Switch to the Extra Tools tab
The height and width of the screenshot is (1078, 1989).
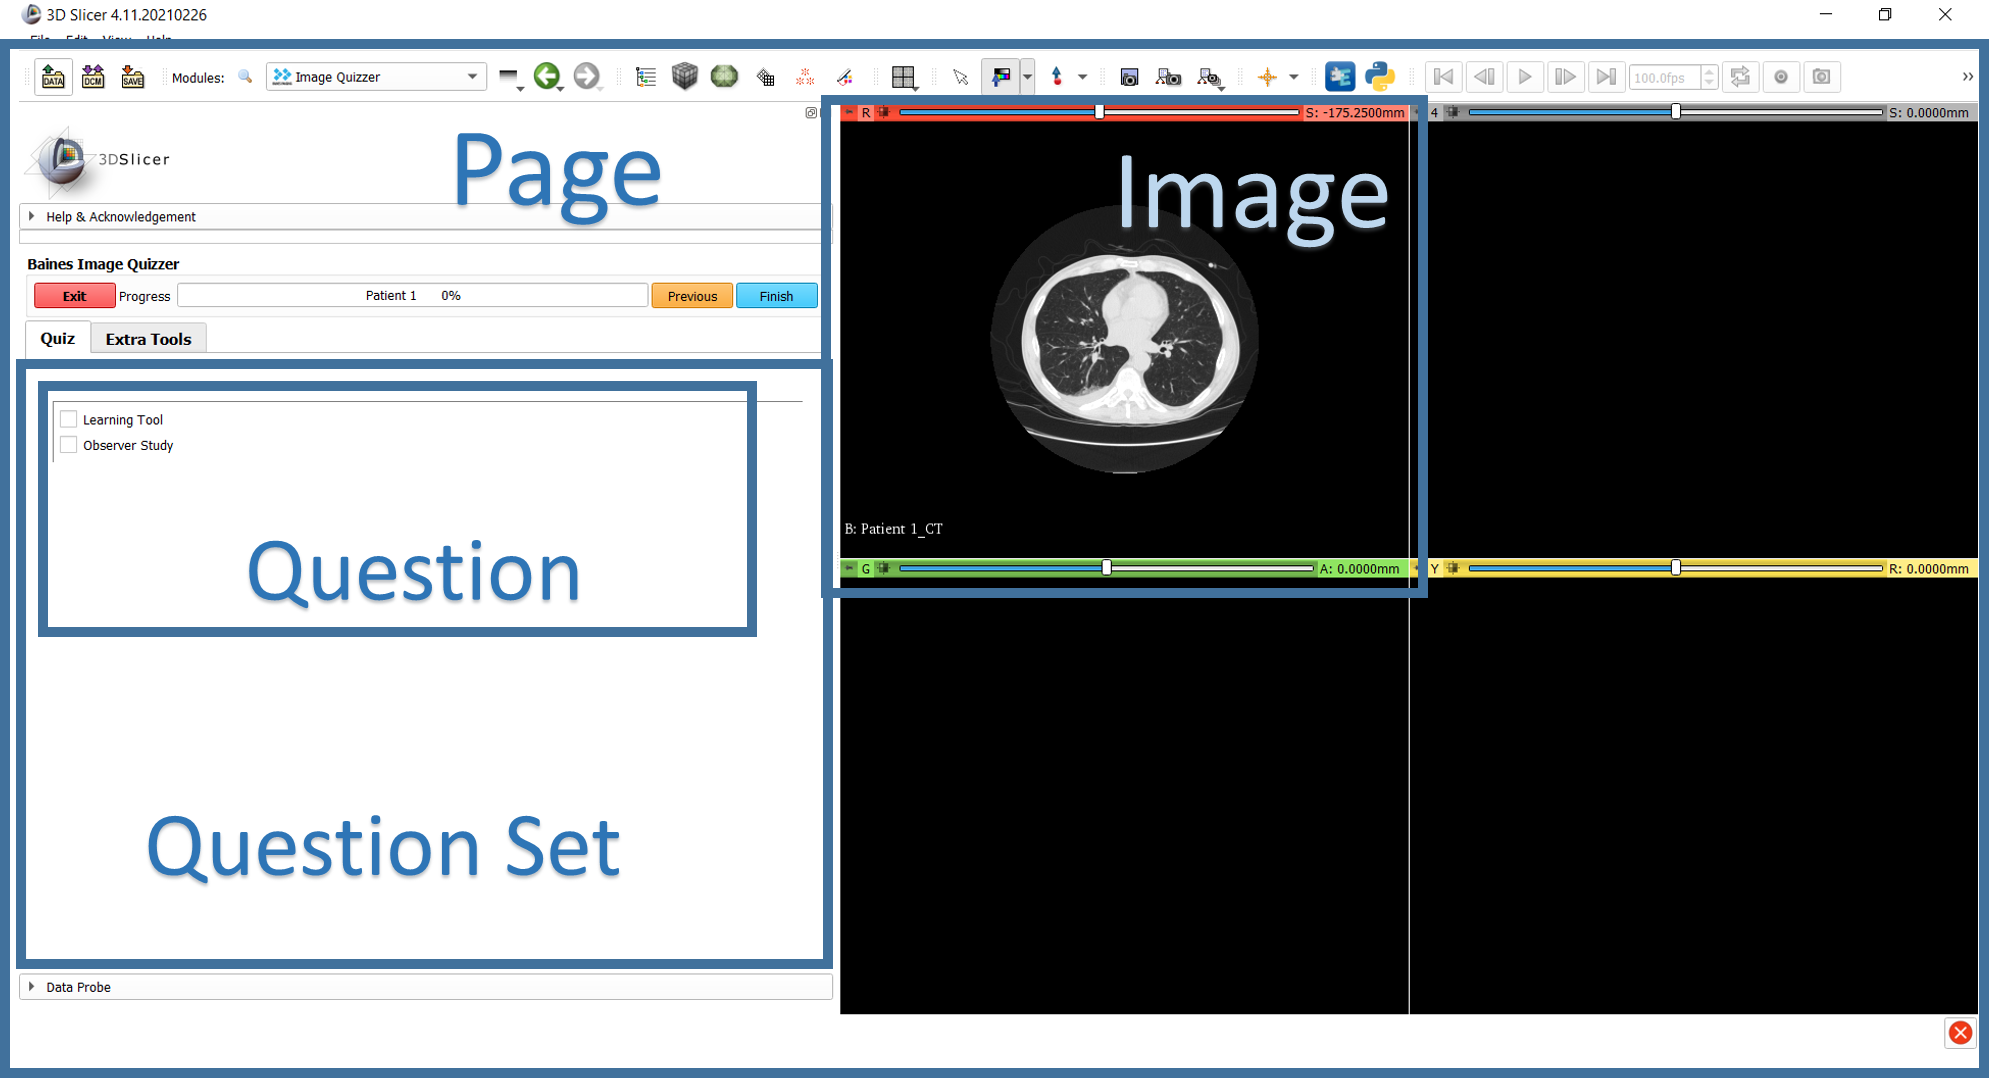point(148,339)
